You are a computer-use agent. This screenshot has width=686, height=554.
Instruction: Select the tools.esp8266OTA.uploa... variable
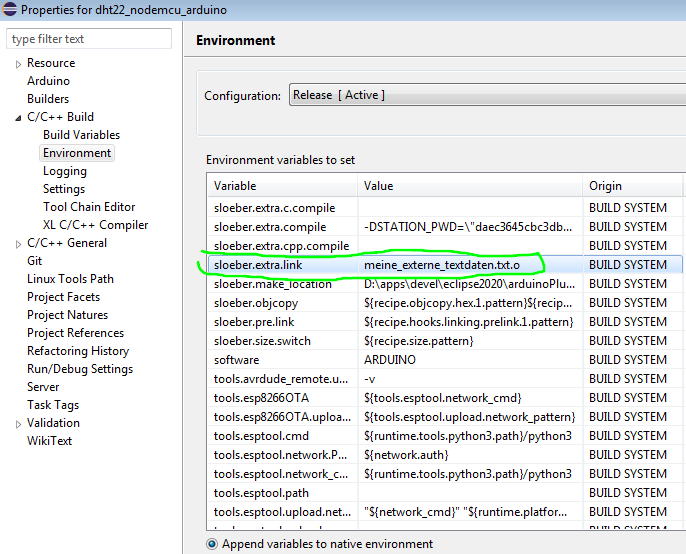click(x=282, y=417)
